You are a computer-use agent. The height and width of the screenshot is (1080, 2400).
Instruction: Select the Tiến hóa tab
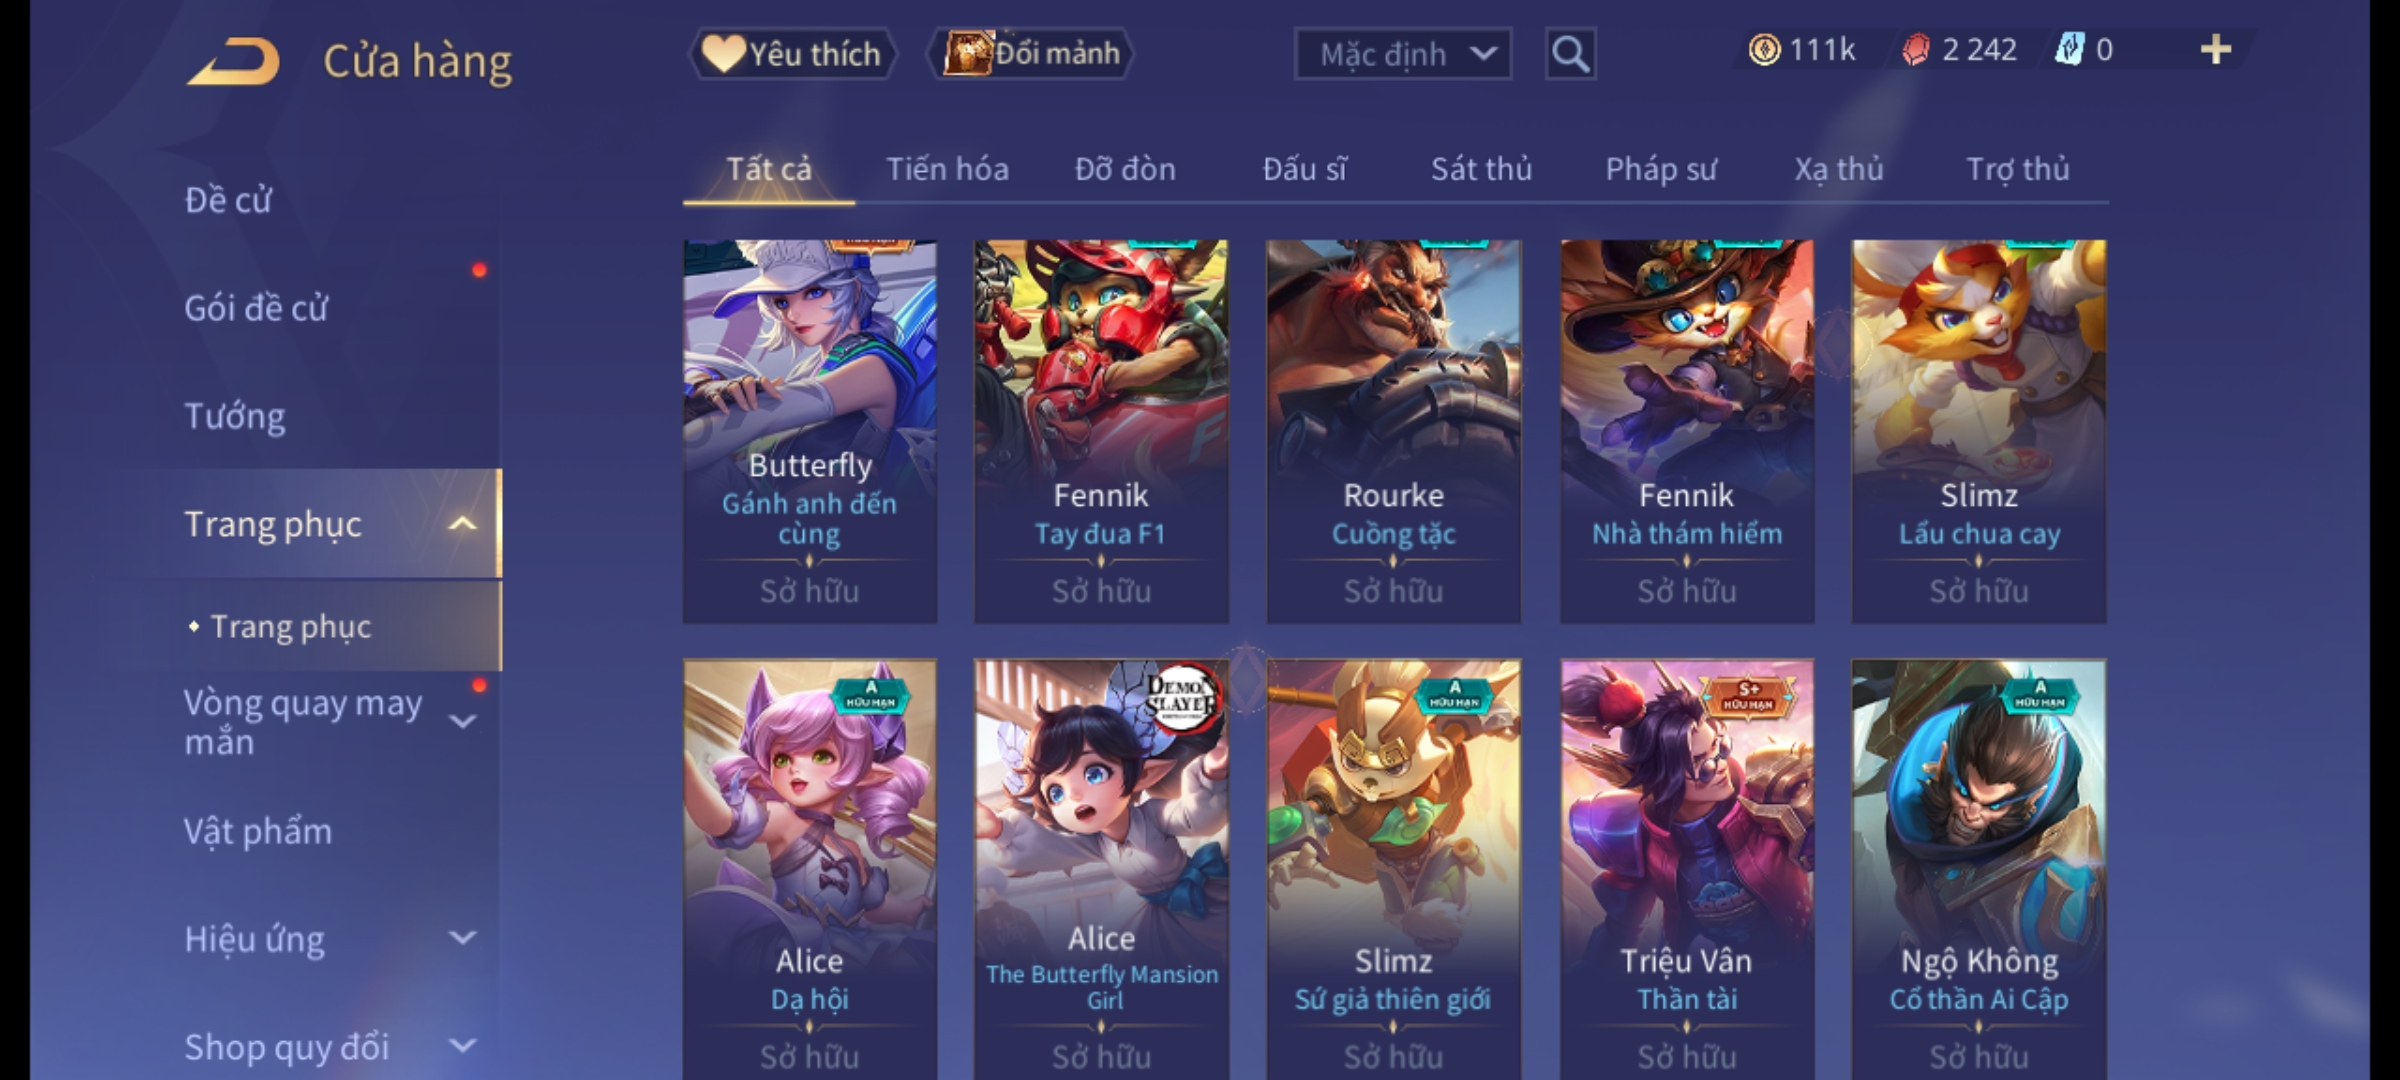click(x=947, y=169)
